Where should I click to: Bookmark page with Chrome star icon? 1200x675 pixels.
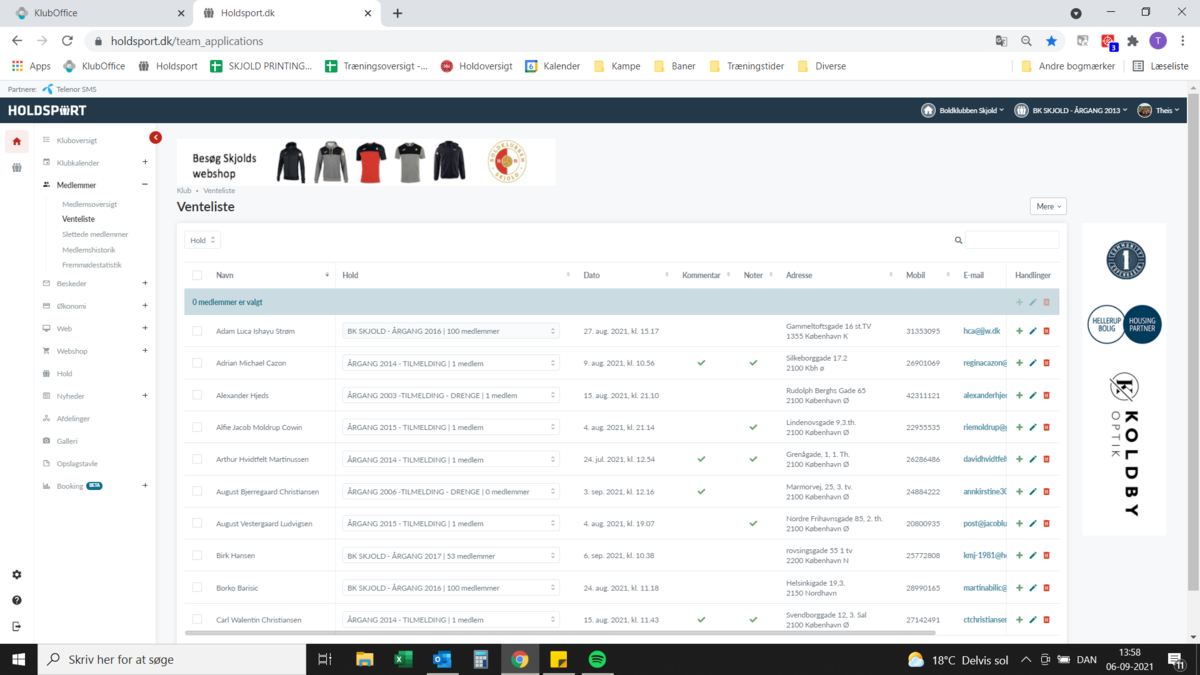(x=1051, y=41)
